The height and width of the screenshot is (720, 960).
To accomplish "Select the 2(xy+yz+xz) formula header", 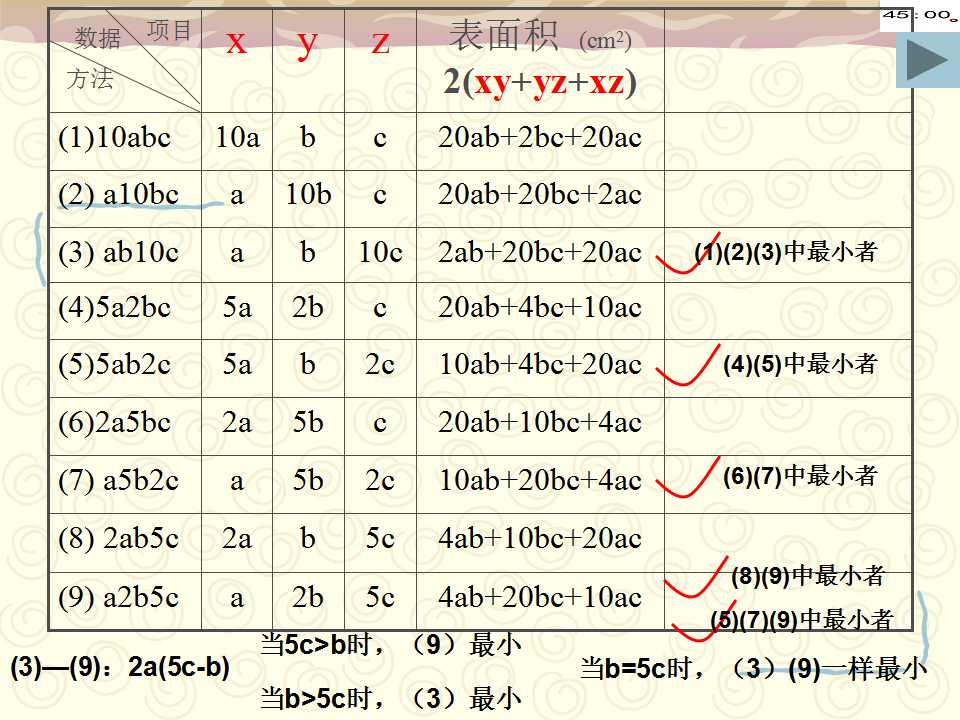I will click(x=541, y=81).
